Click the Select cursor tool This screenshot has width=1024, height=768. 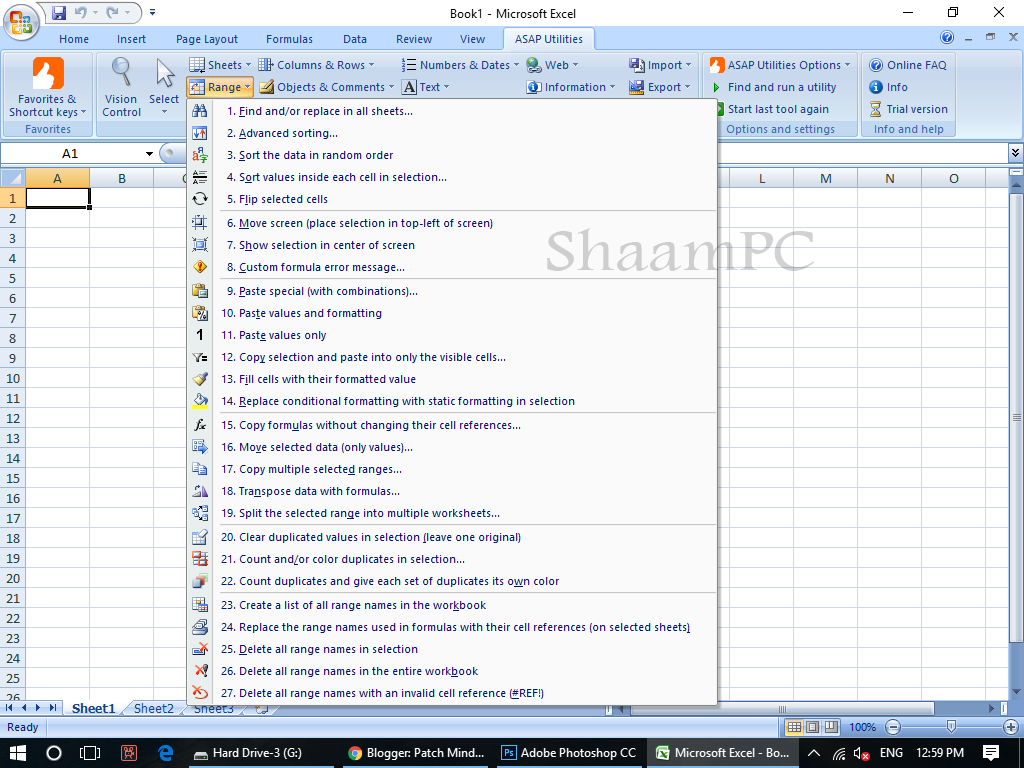coord(164,87)
